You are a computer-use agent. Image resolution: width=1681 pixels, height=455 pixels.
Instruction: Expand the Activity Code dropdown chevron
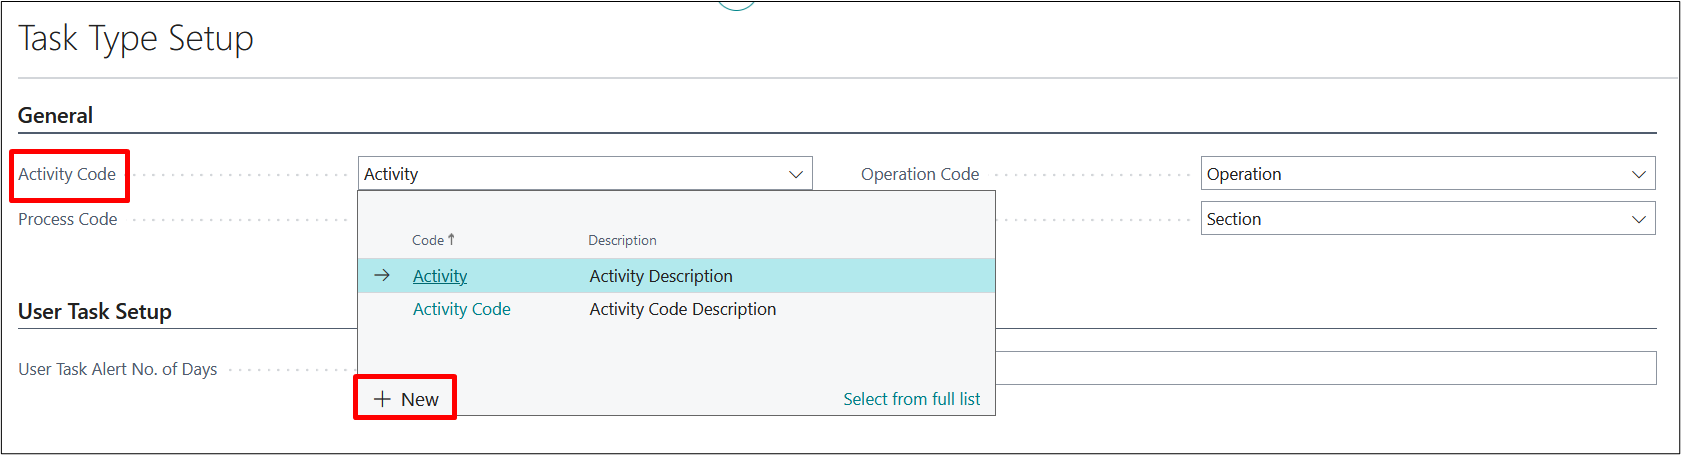pos(796,174)
